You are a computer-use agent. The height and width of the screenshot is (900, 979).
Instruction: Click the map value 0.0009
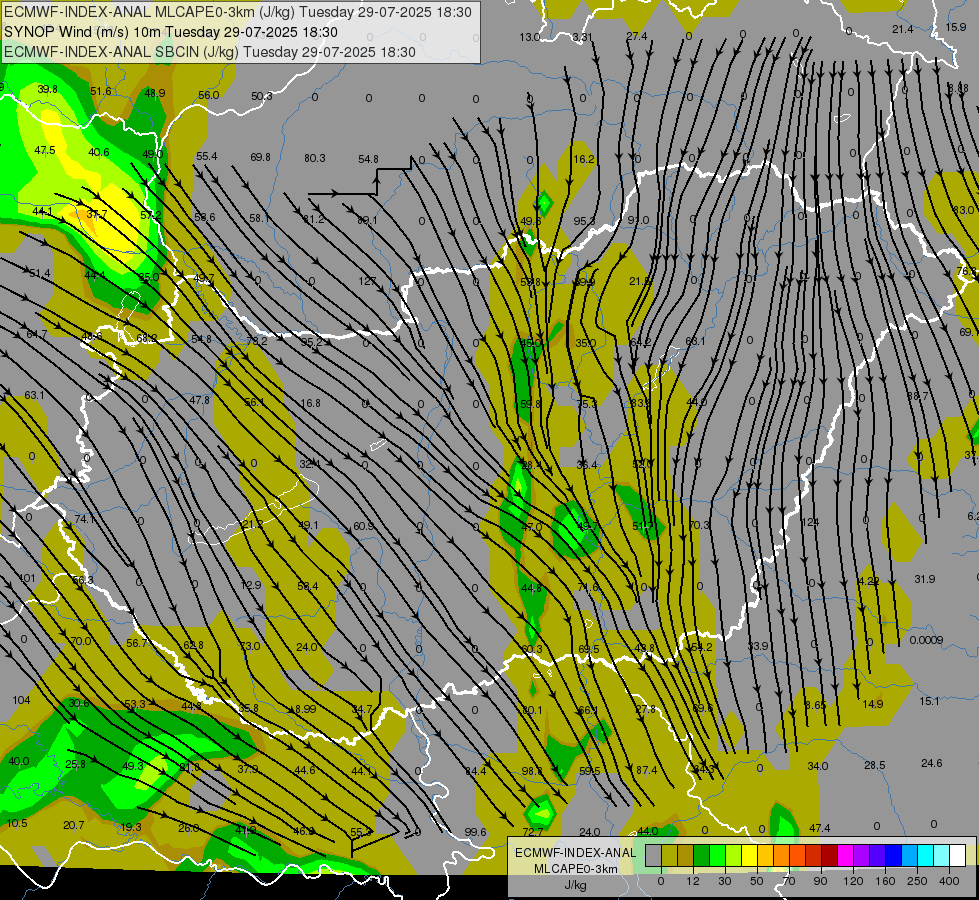pos(926,640)
